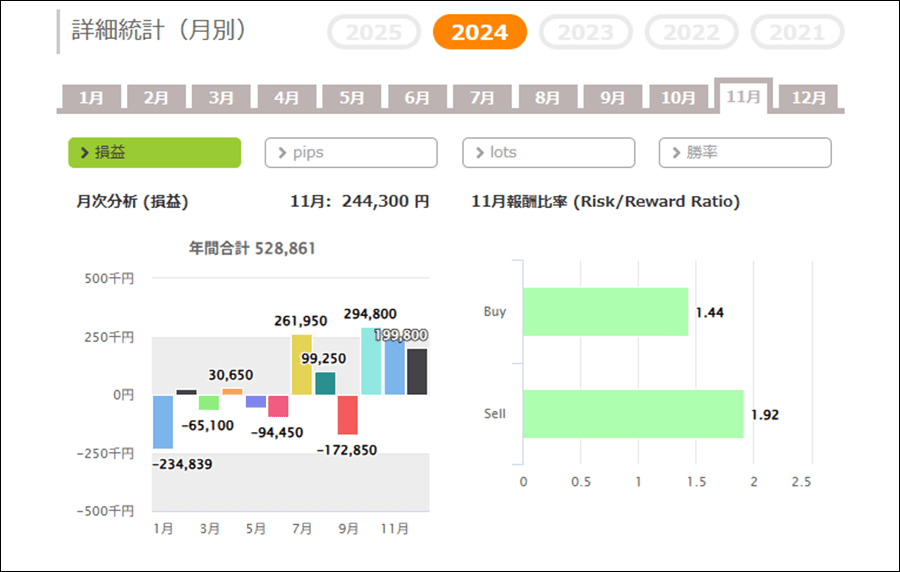Select the 8月 month tab
Viewport: 900px width, 572px height.
pyautogui.click(x=547, y=98)
